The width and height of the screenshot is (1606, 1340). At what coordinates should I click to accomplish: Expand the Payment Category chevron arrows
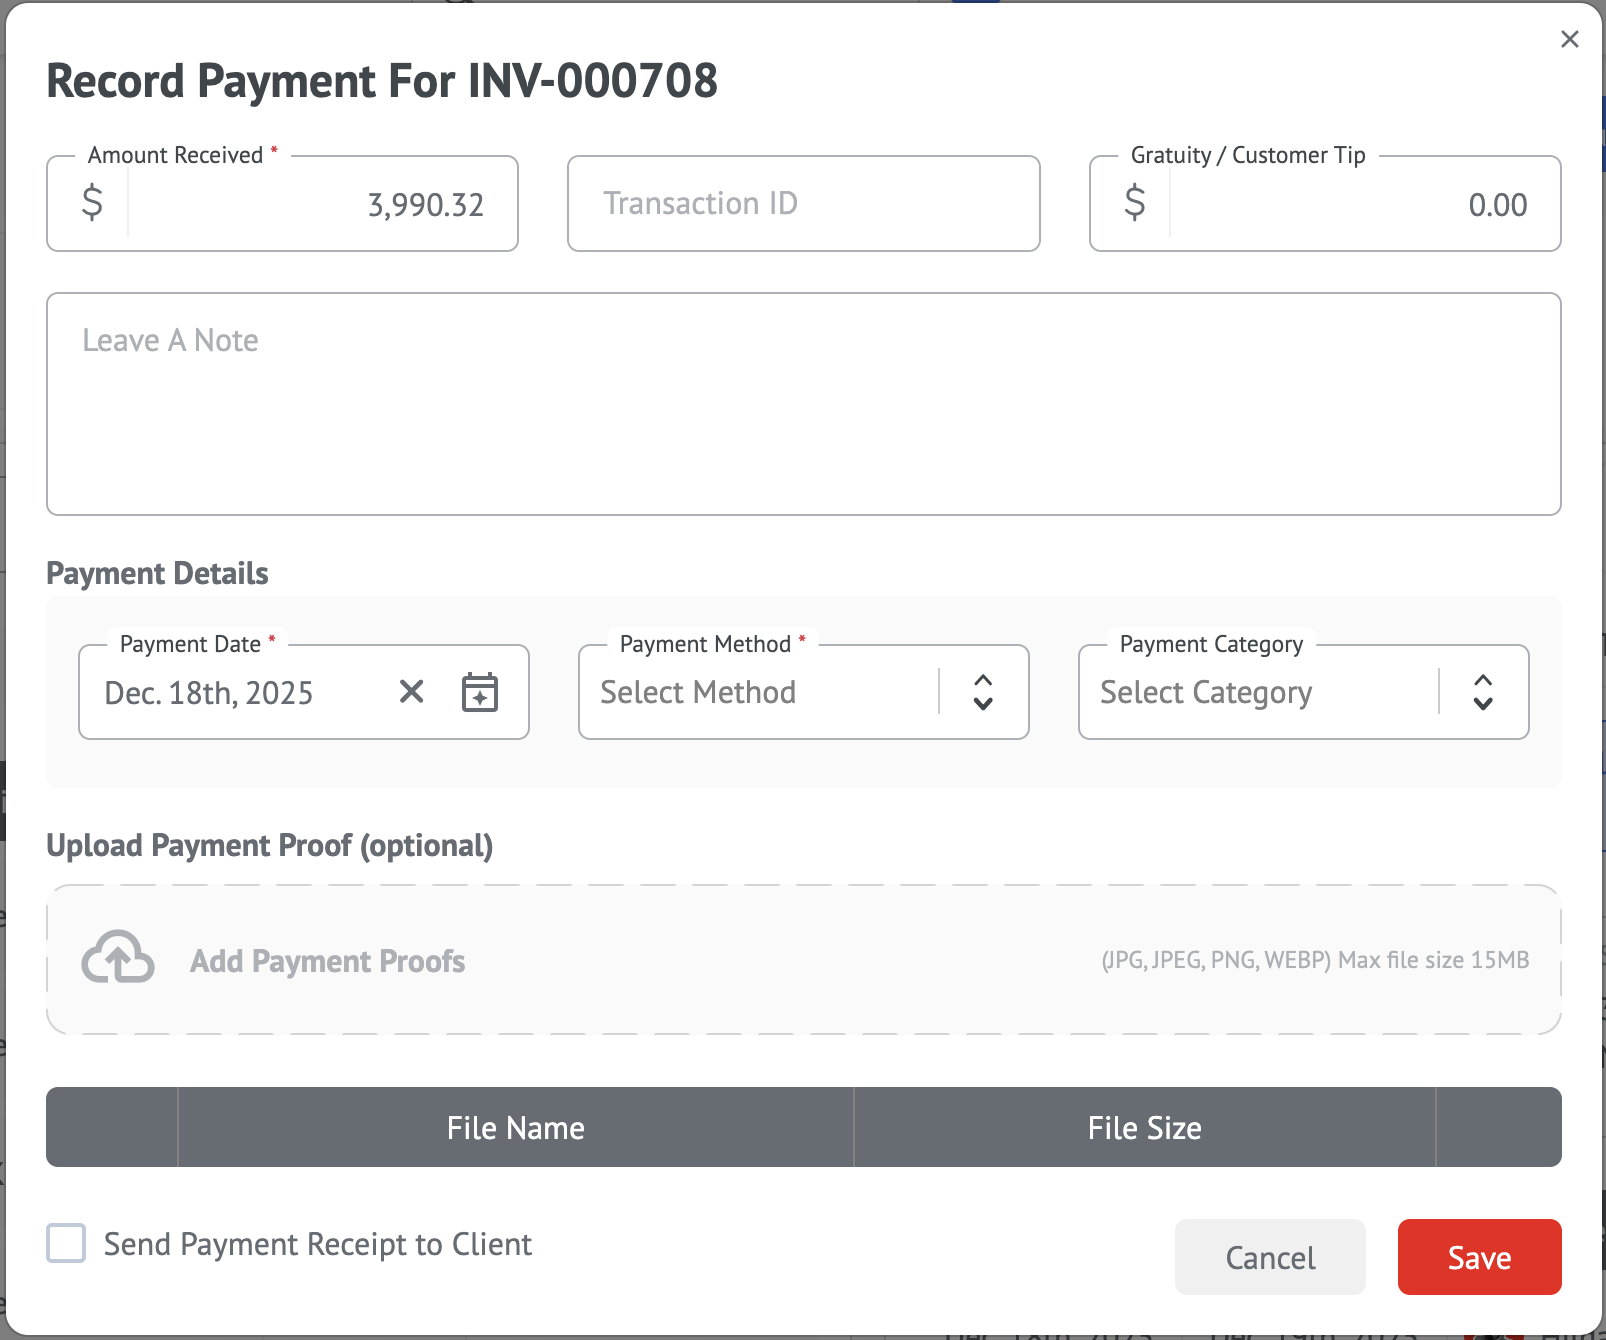[1483, 692]
